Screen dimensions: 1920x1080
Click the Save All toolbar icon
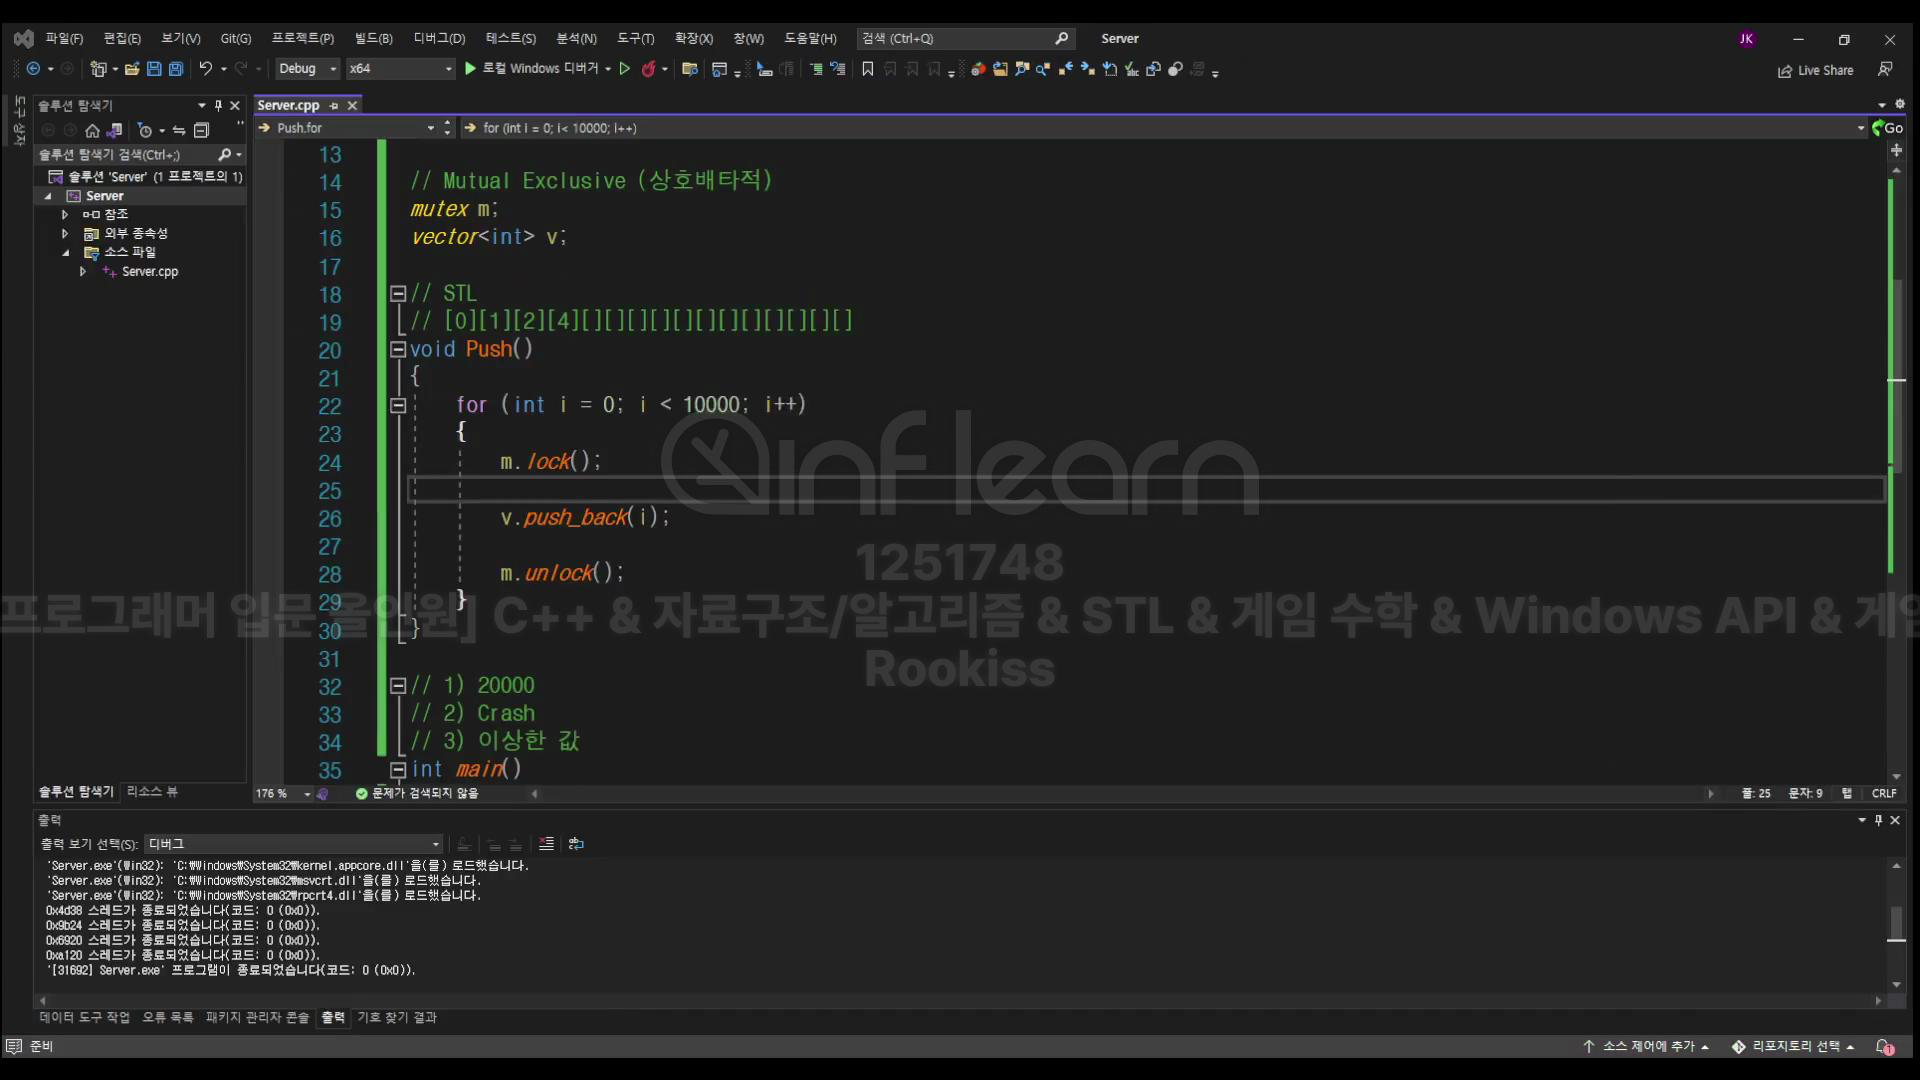[176, 69]
